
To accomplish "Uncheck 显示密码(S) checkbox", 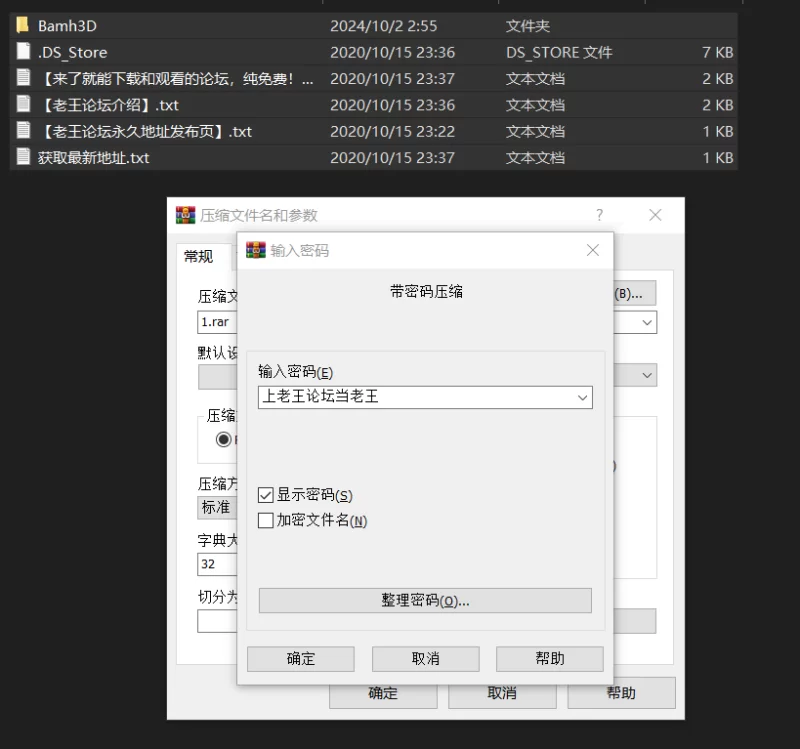I will (x=266, y=494).
